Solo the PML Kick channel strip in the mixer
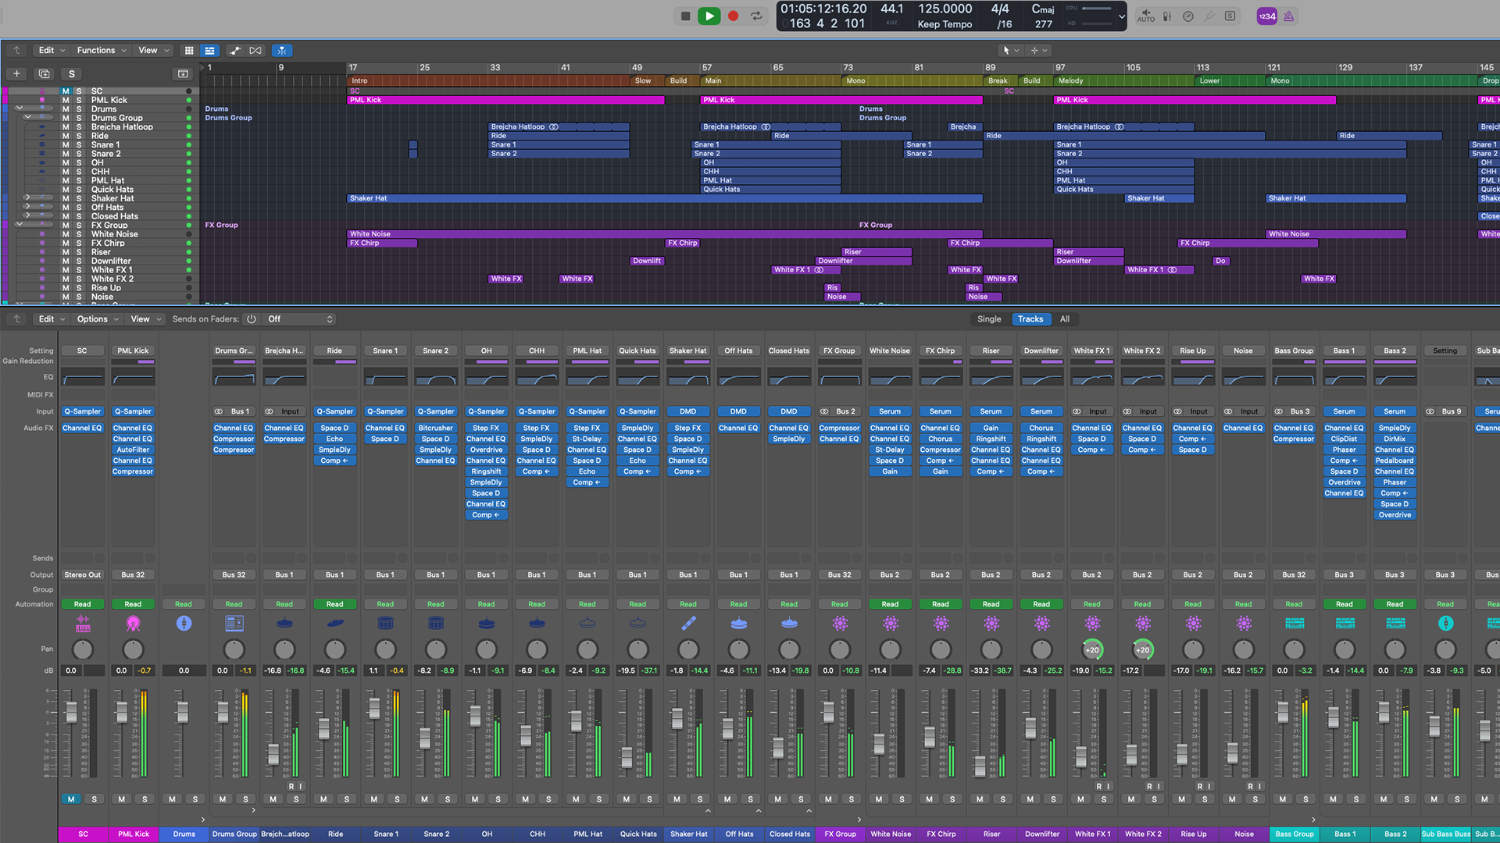 click(145, 799)
